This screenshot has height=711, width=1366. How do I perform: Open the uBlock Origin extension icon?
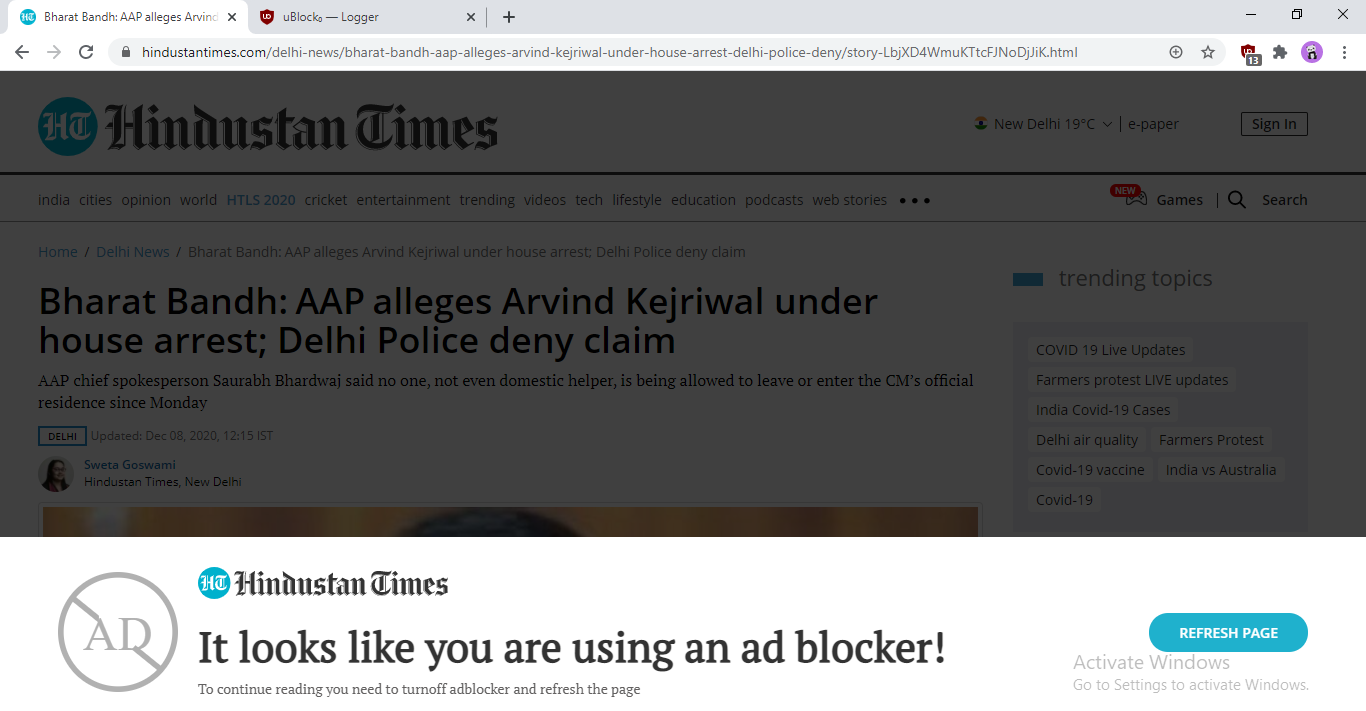coord(1250,54)
